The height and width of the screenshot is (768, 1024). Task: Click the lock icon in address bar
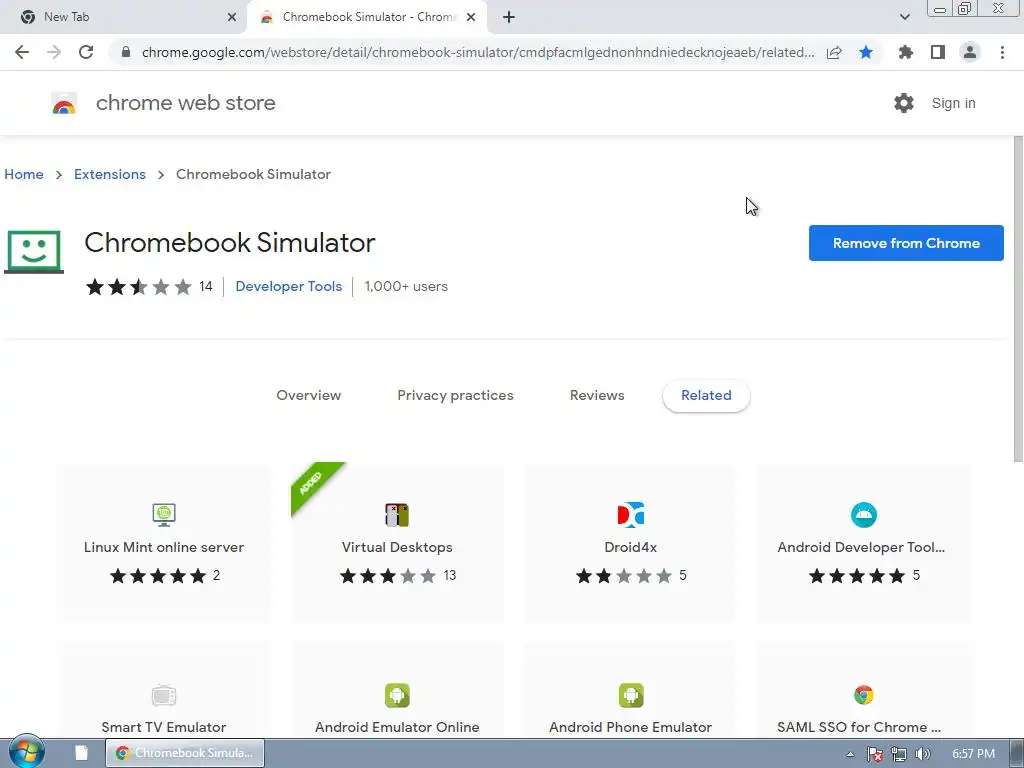(126, 52)
